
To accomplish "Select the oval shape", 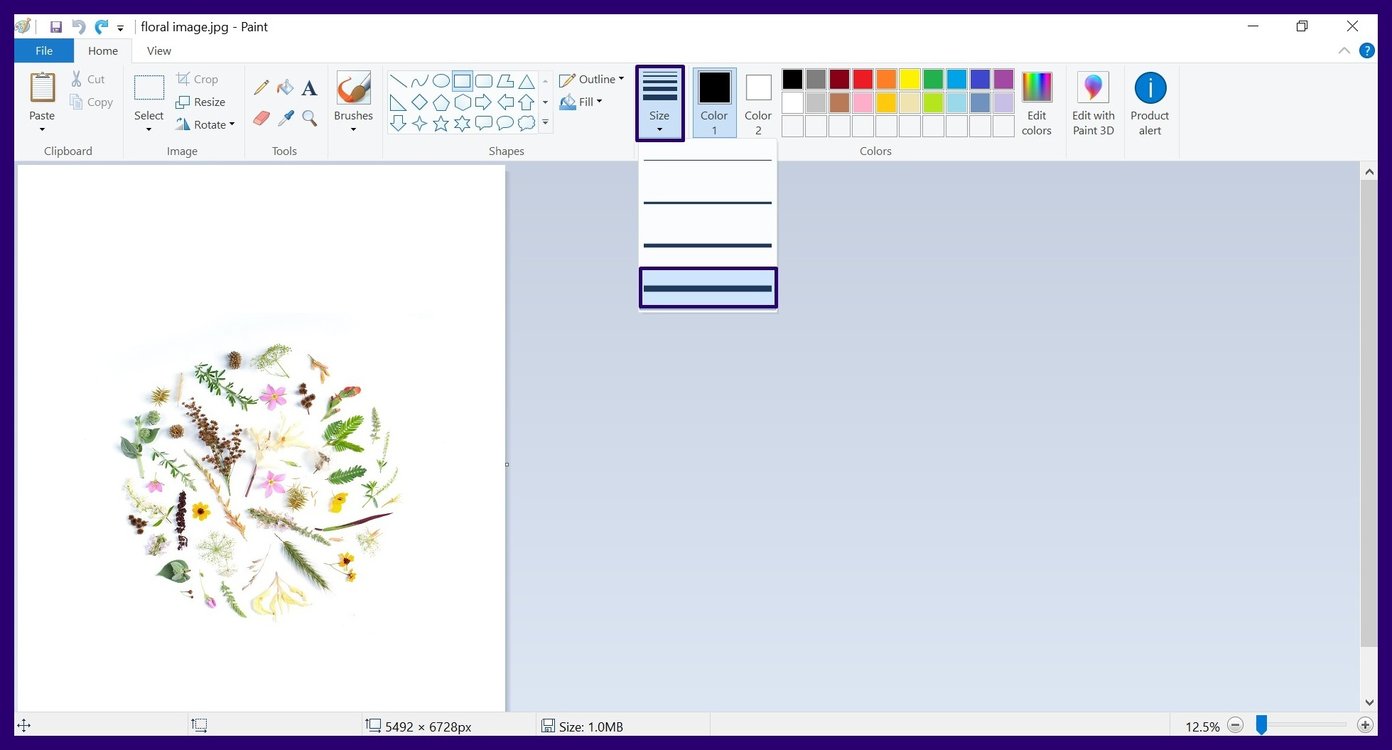I will coord(441,81).
